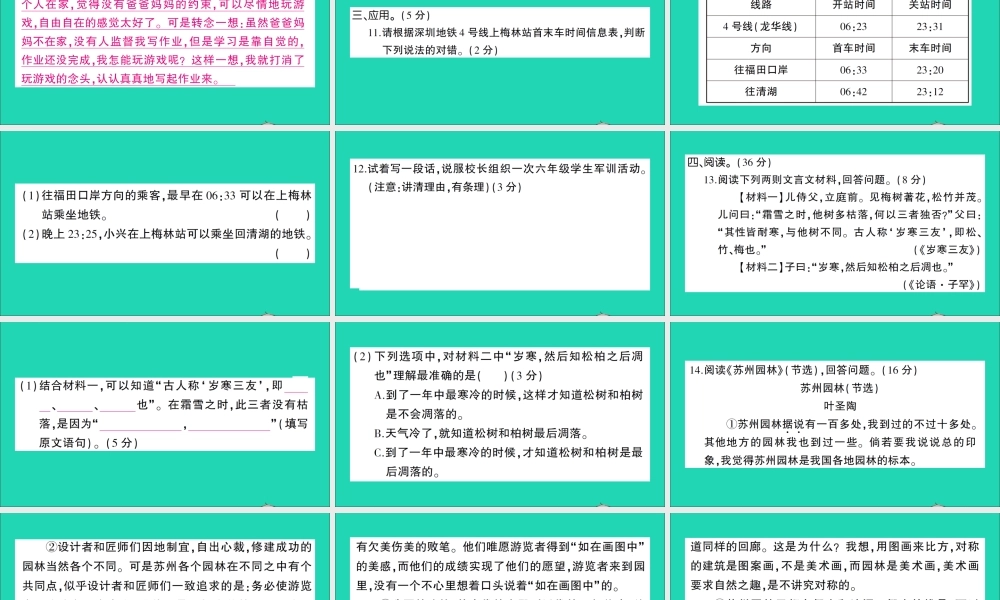
Task: Click the table cell 往清湖
Action: [760, 91]
